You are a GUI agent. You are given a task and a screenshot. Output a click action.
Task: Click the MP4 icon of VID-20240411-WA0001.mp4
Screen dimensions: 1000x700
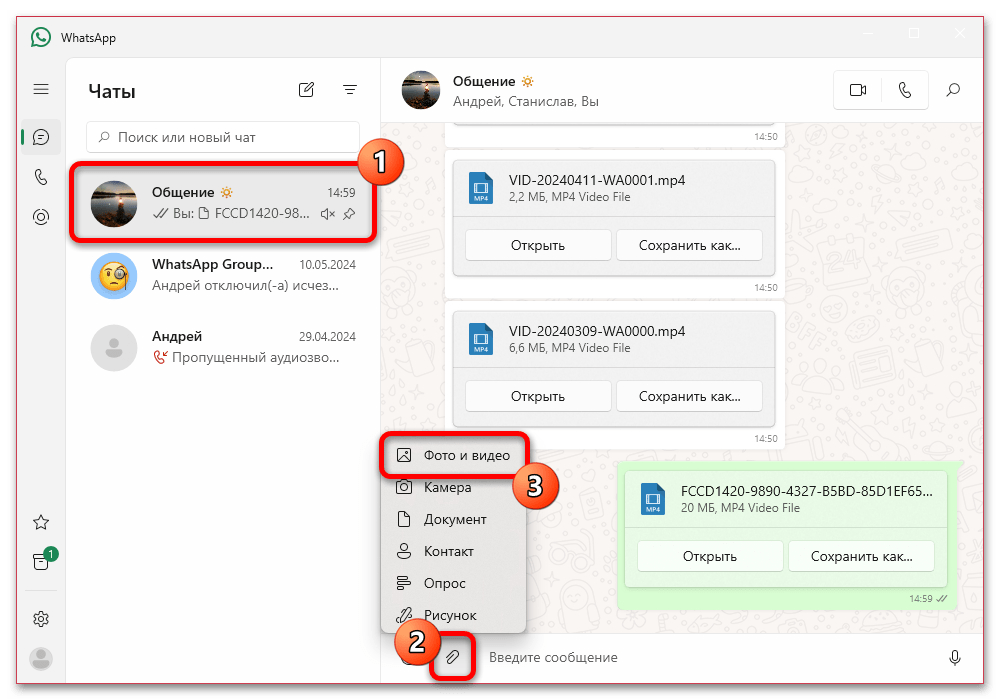(x=481, y=188)
